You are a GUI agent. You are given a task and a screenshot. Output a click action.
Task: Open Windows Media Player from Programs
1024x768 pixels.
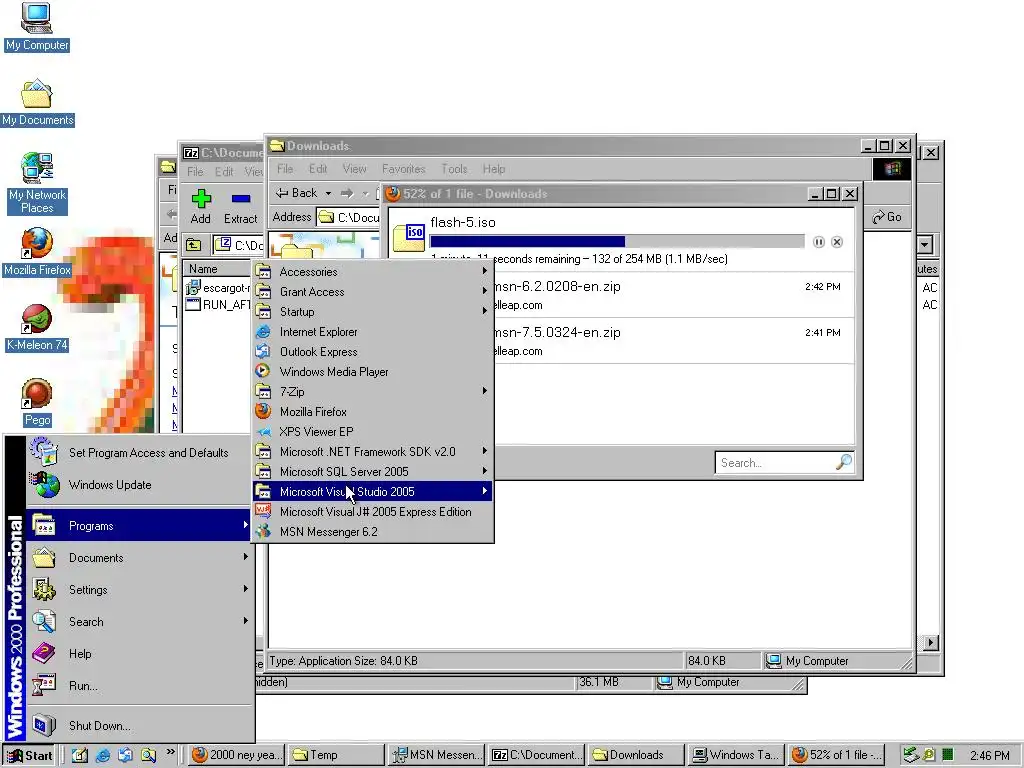(x=372, y=372)
